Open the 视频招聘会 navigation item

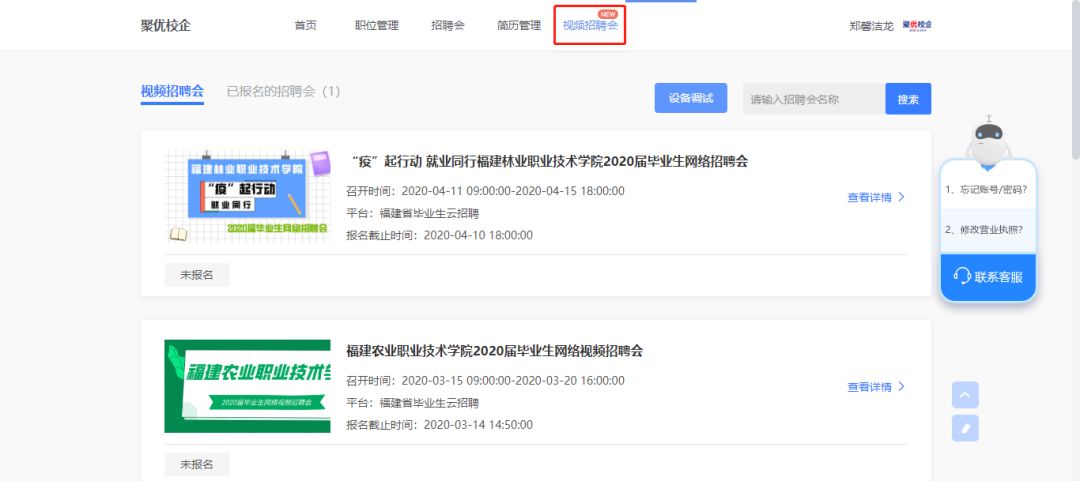tap(590, 26)
